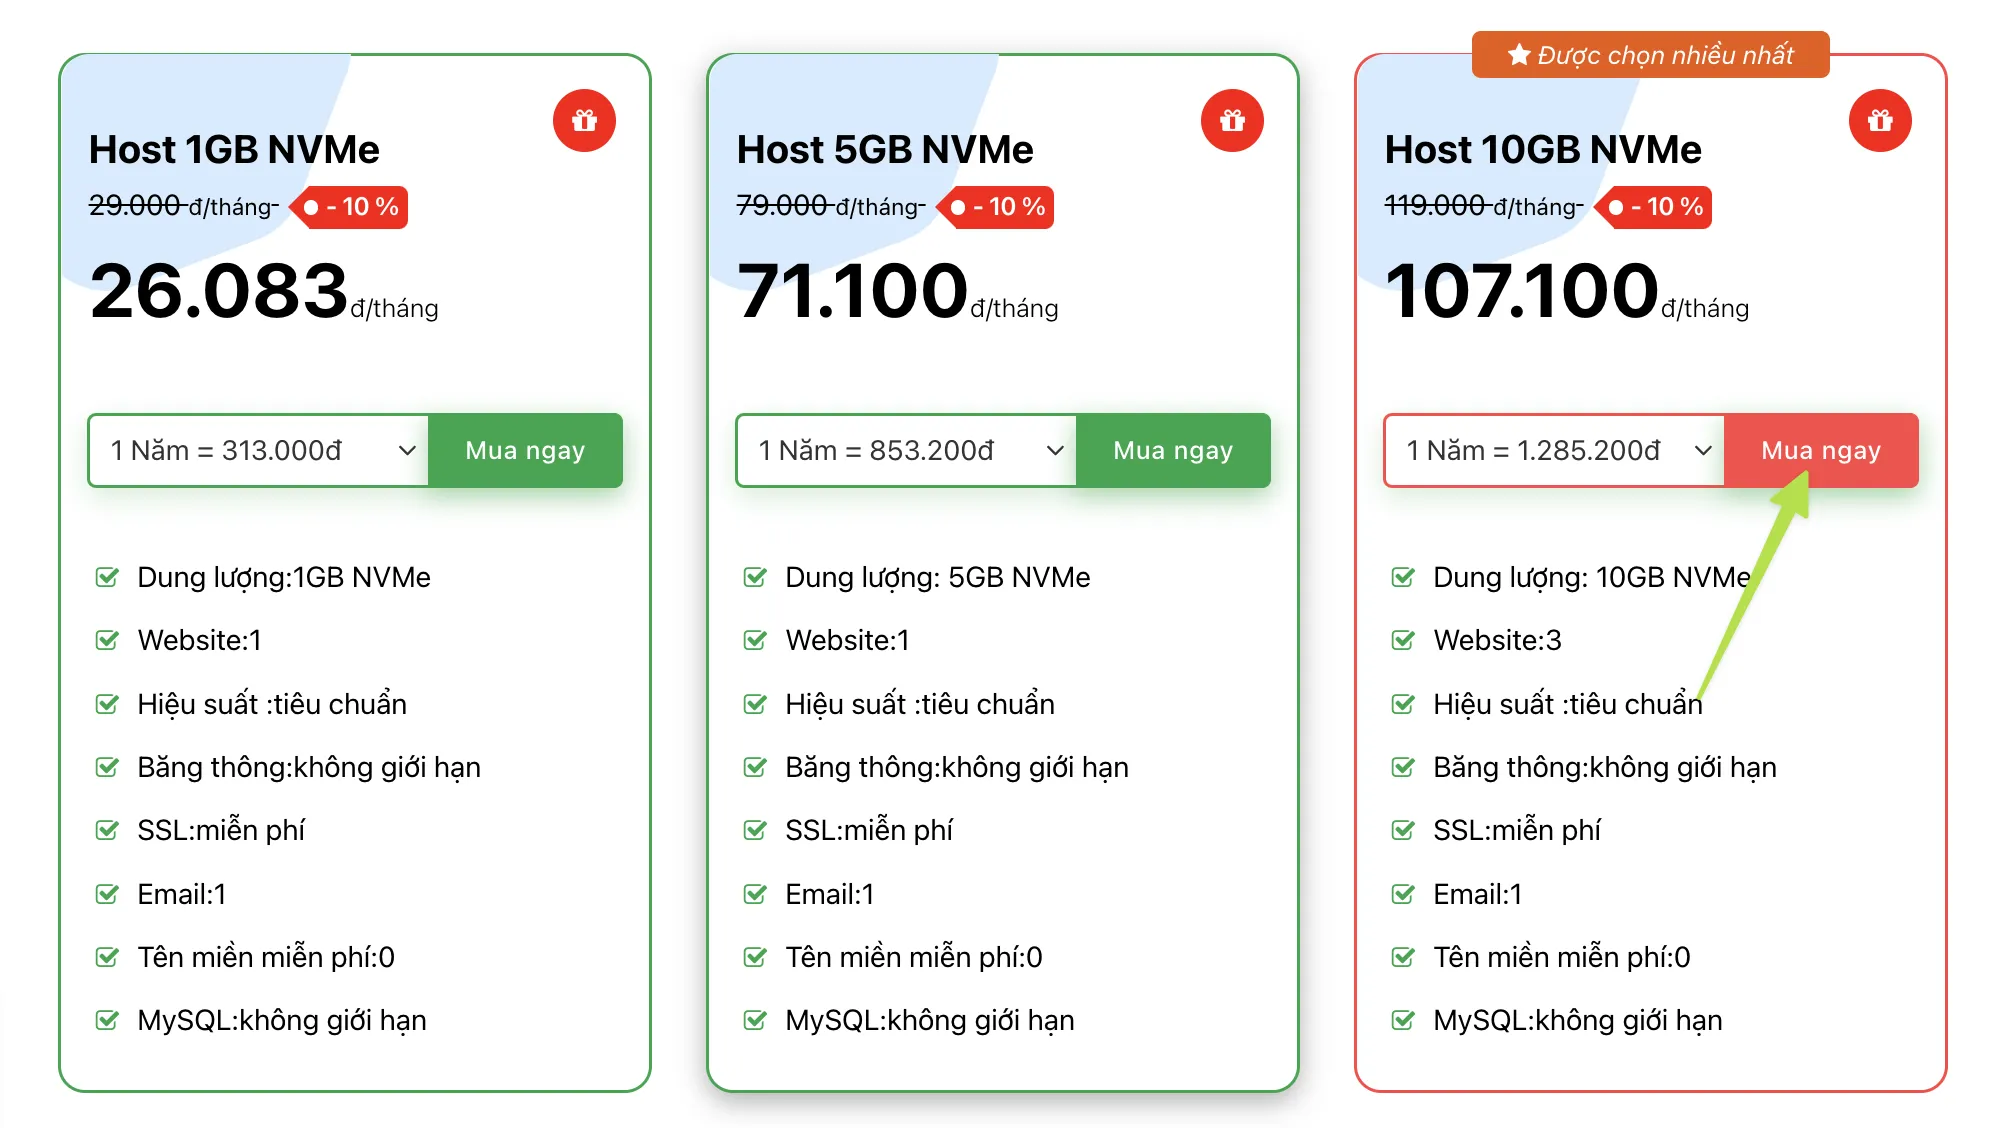Image resolution: width=2008 pixels, height=1128 pixels.
Task: Click check icon beside 'Dung lượng: 5GB NVMe'
Action: [x=755, y=577]
